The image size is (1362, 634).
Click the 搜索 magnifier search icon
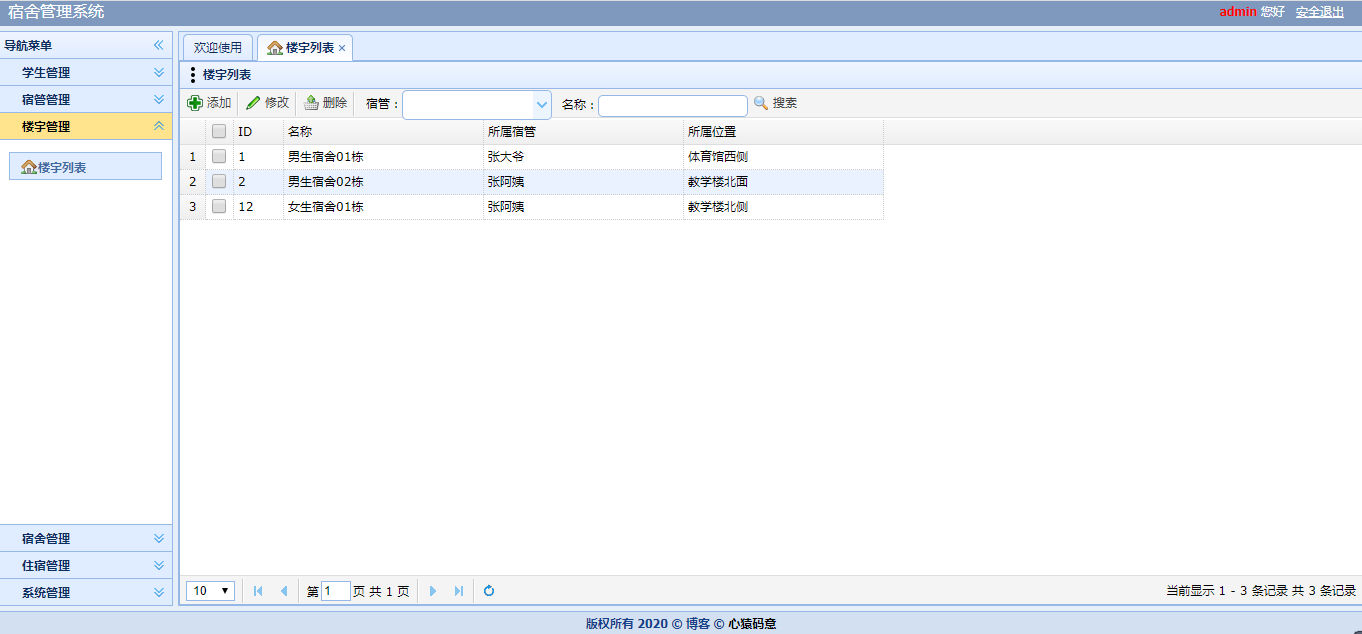pyautogui.click(x=760, y=102)
